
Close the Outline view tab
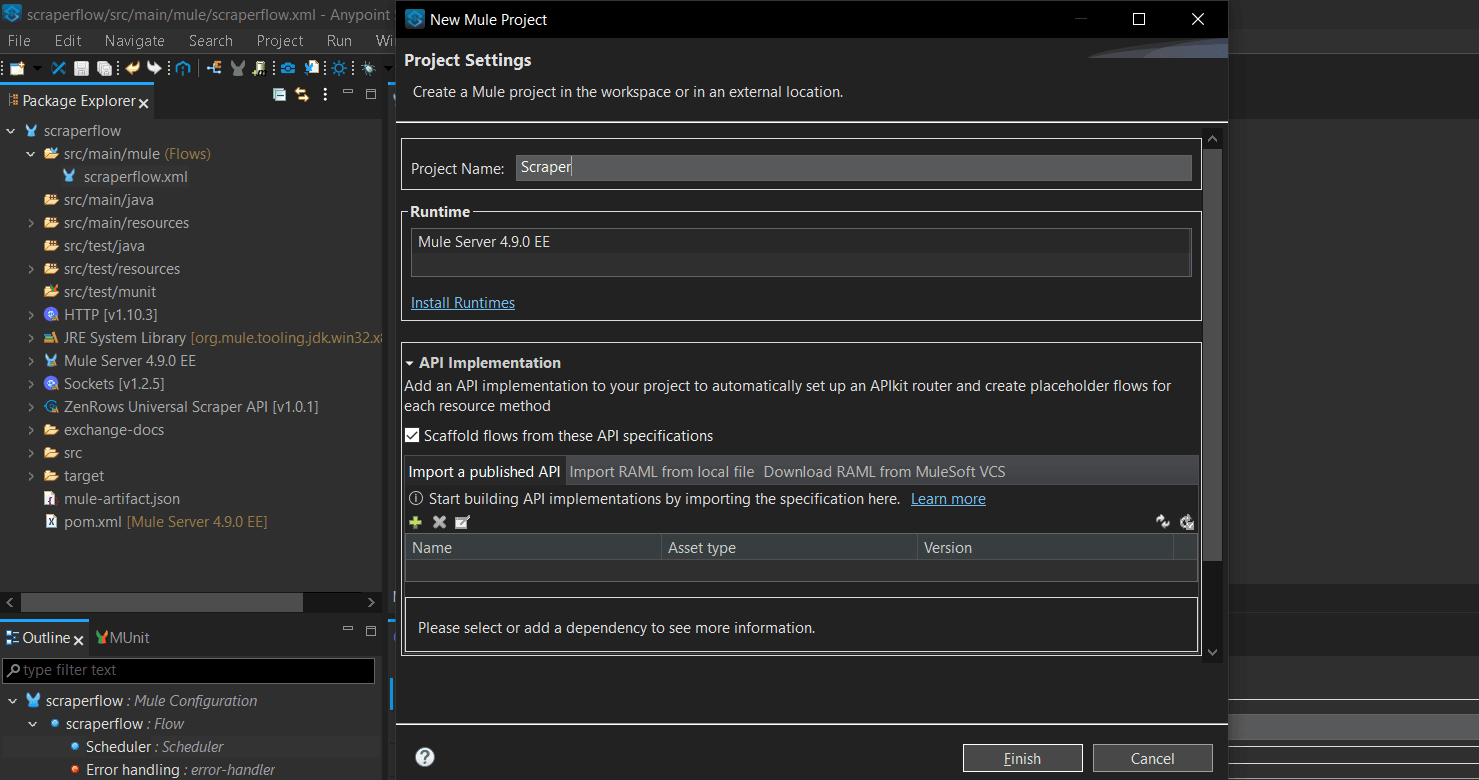coord(78,639)
